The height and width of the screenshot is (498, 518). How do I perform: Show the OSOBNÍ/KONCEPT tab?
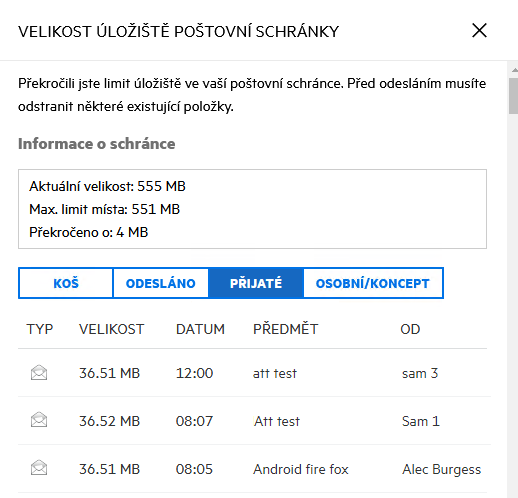click(373, 283)
